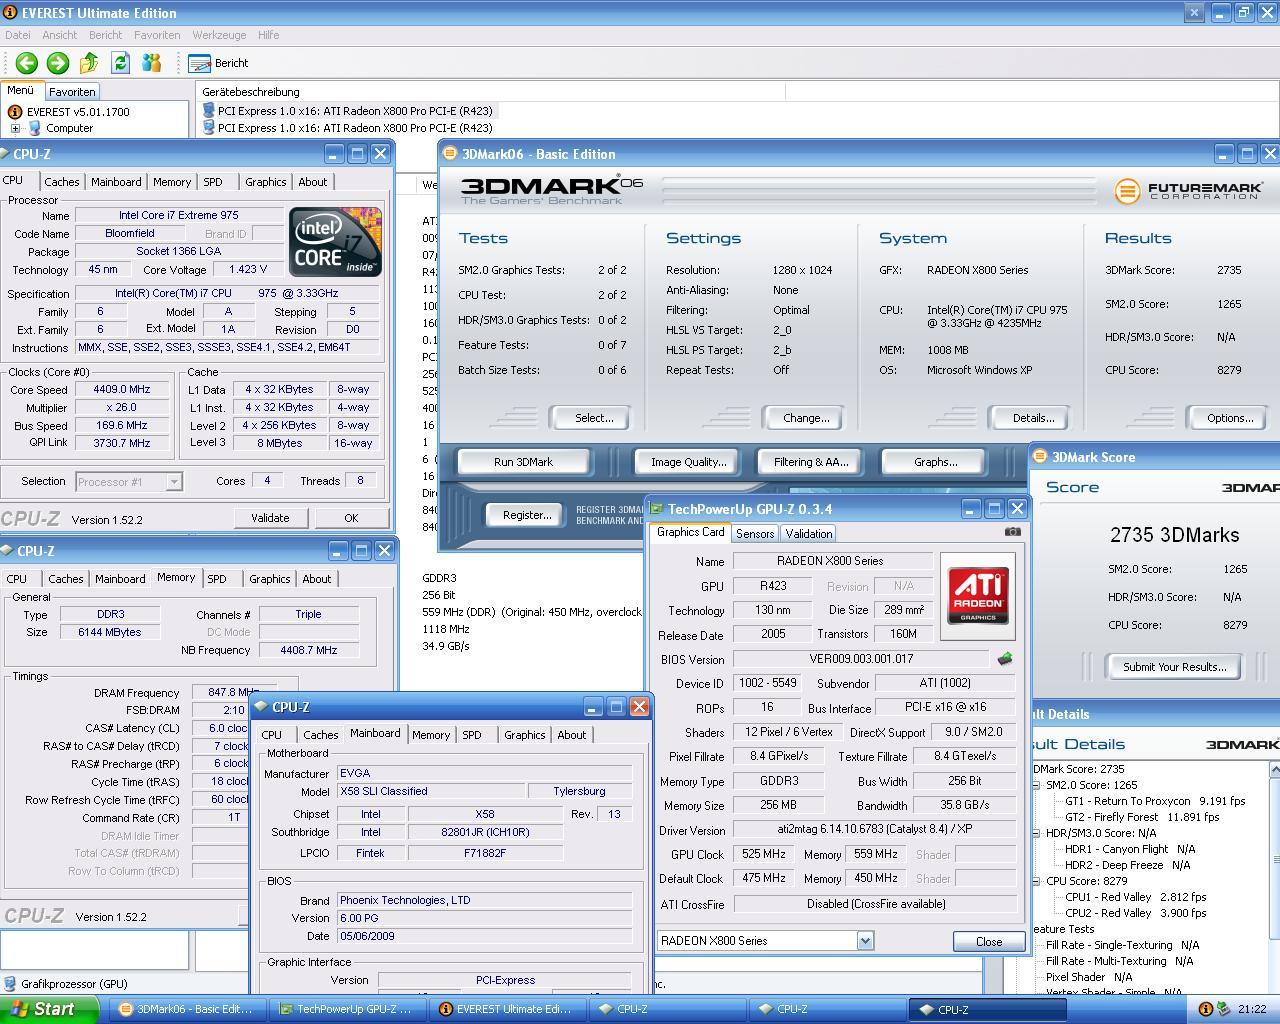Switch to Favoriten tab in EVEREST side panel
Screen dimensions: 1280x1024
tap(72, 91)
